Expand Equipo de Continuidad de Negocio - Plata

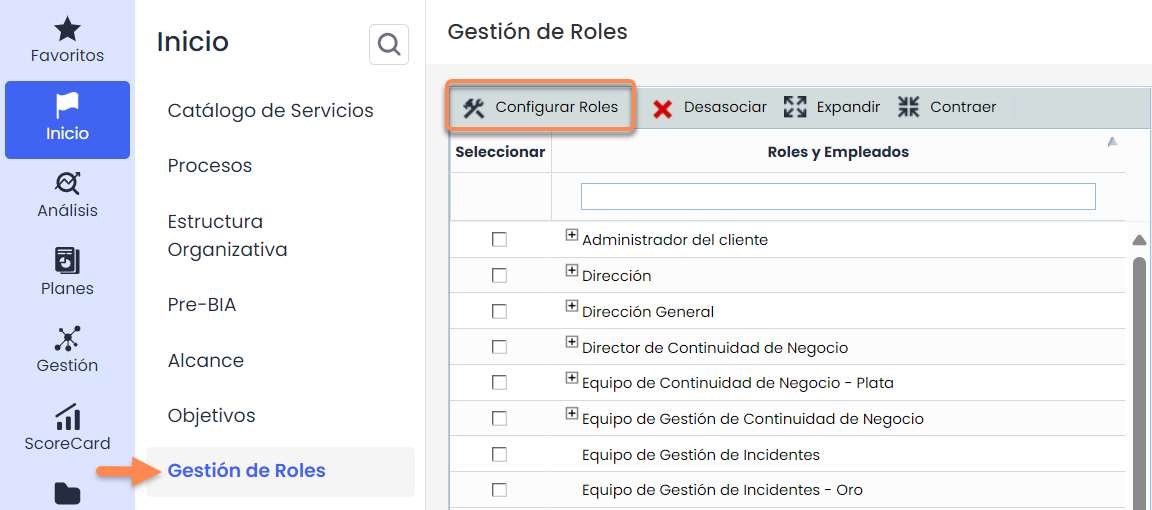572,378
